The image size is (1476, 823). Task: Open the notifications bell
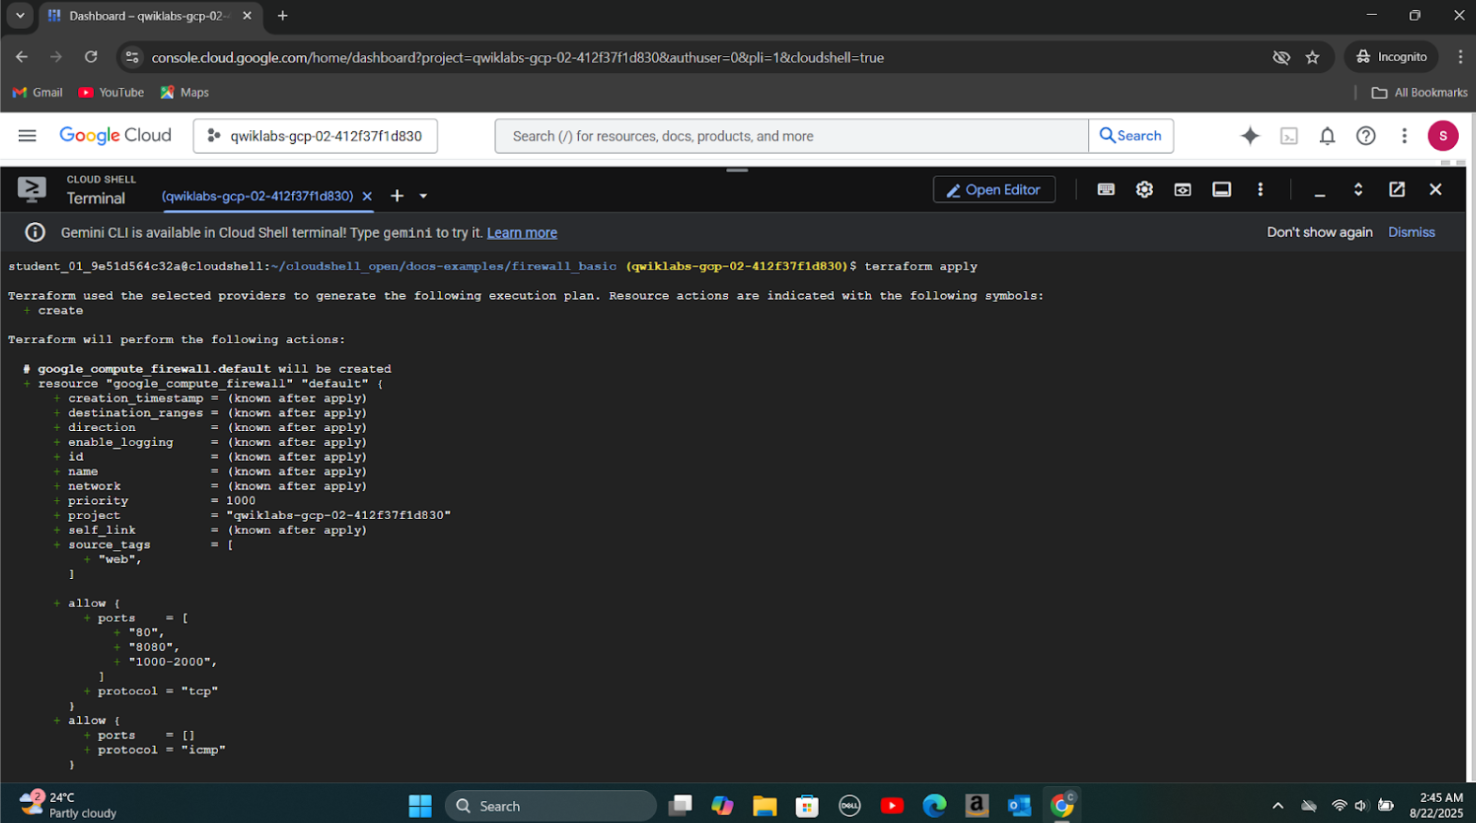1326,136
